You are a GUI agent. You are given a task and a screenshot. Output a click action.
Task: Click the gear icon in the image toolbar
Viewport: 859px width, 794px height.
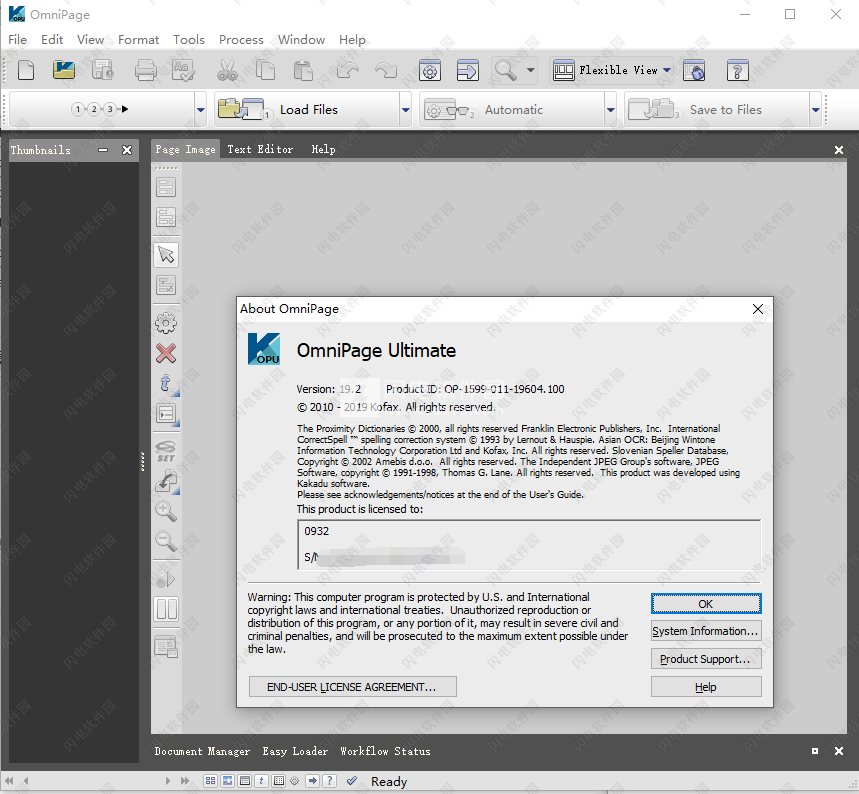(166, 323)
